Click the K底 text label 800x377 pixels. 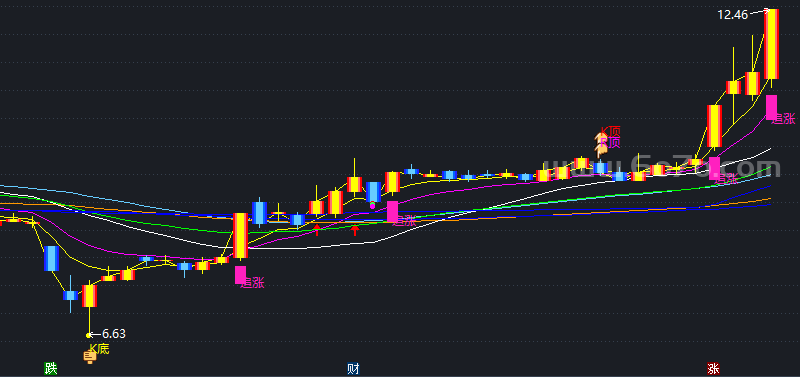[99, 348]
